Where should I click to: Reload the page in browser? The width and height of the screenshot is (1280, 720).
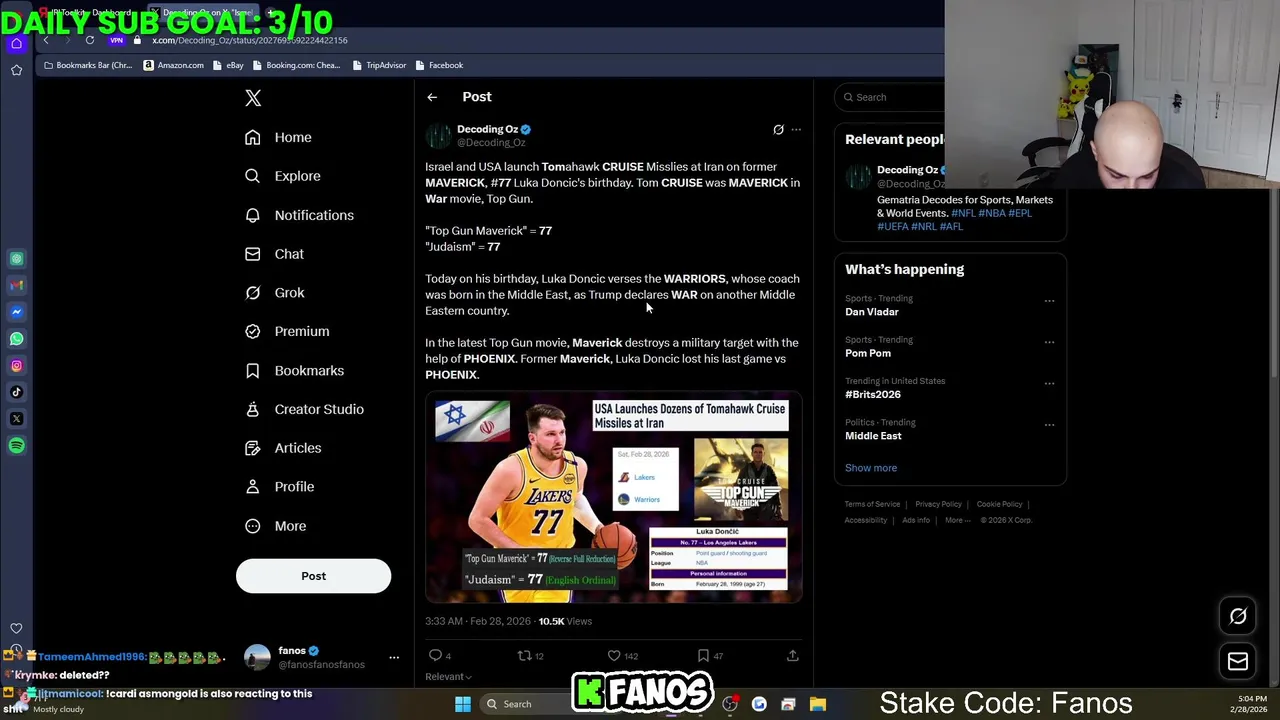[x=90, y=40]
